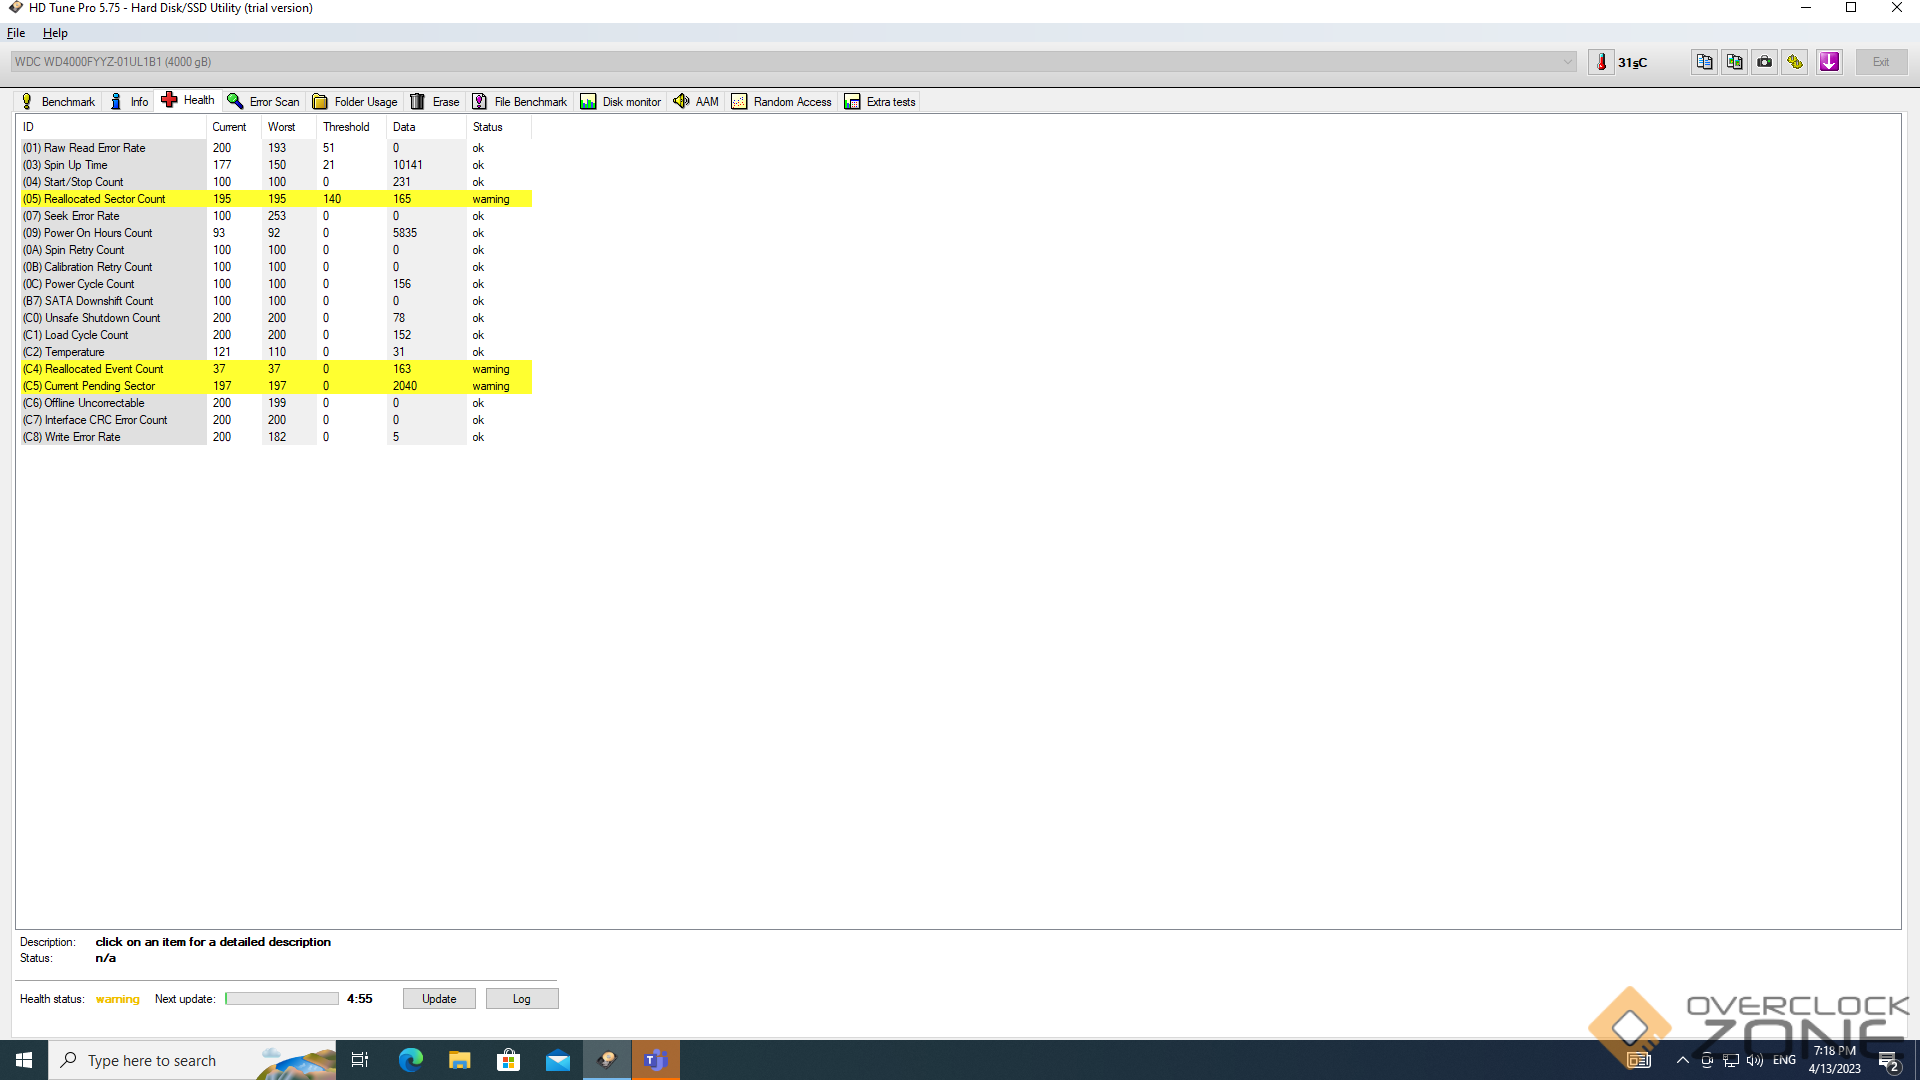The width and height of the screenshot is (1920, 1080).
Task: Click the Log button
Action: coord(522,999)
